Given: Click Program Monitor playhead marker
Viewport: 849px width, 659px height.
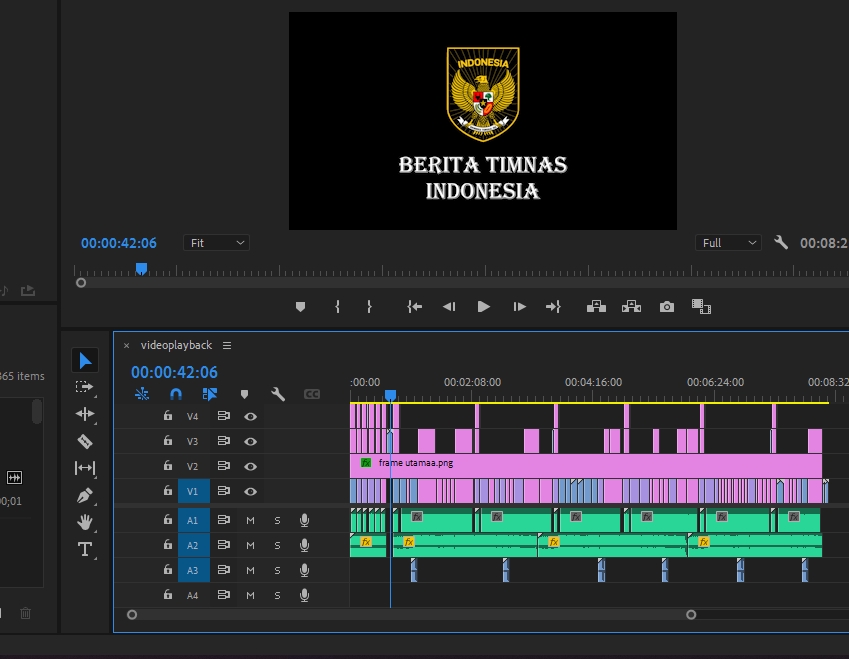Looking at the screenshot, I should (141, 269).
